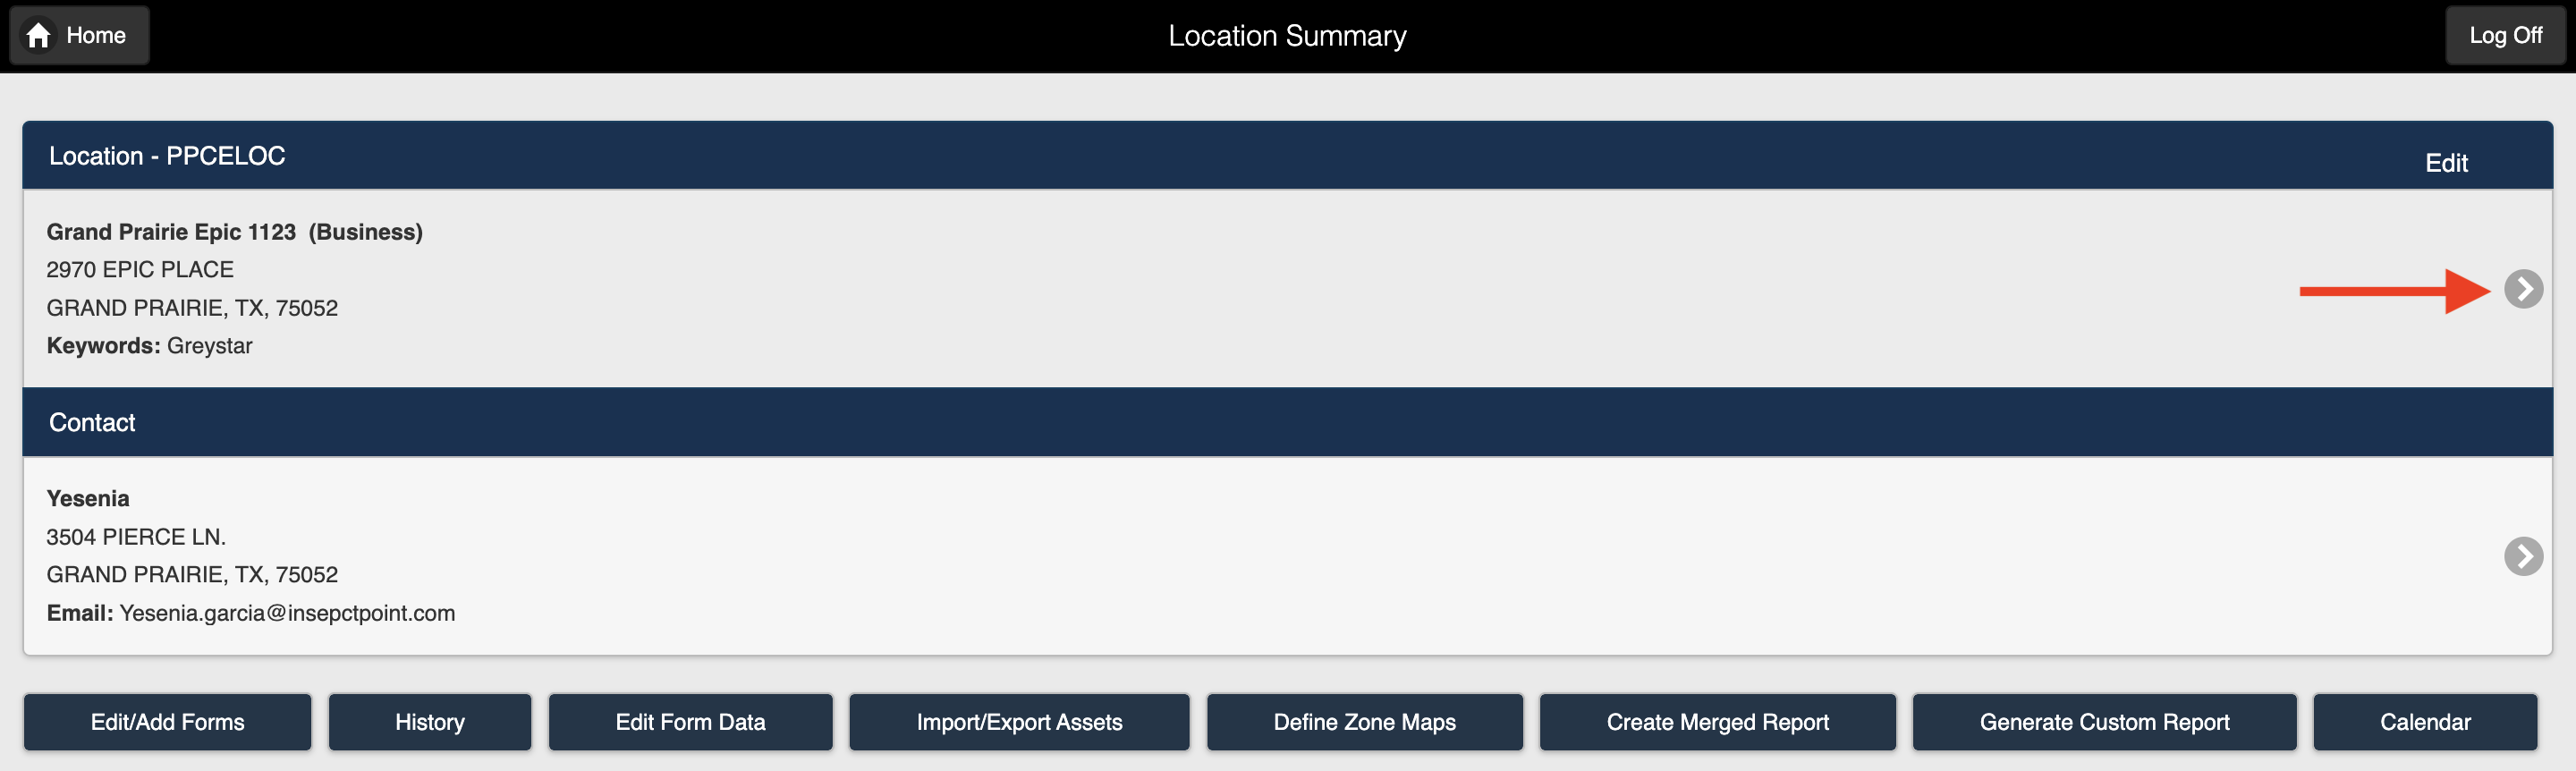Viewport: 2576px width, 771px height.
Task: Click Keywords: Greystar line
Action: pyautogui.click(x=150, y=346)
